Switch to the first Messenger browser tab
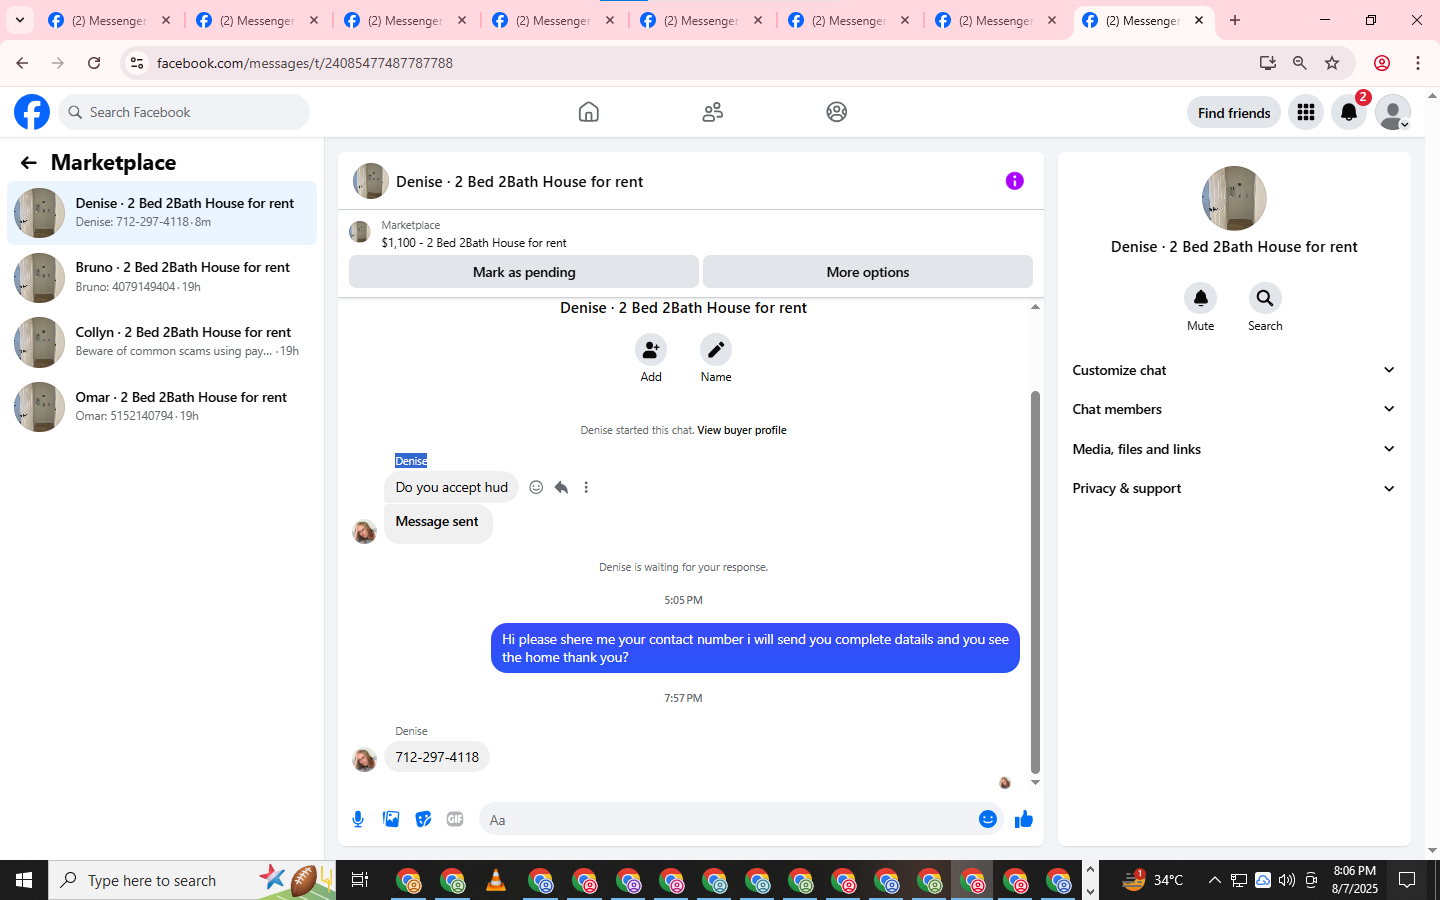 pyautogui.click(x=110, y=20)
